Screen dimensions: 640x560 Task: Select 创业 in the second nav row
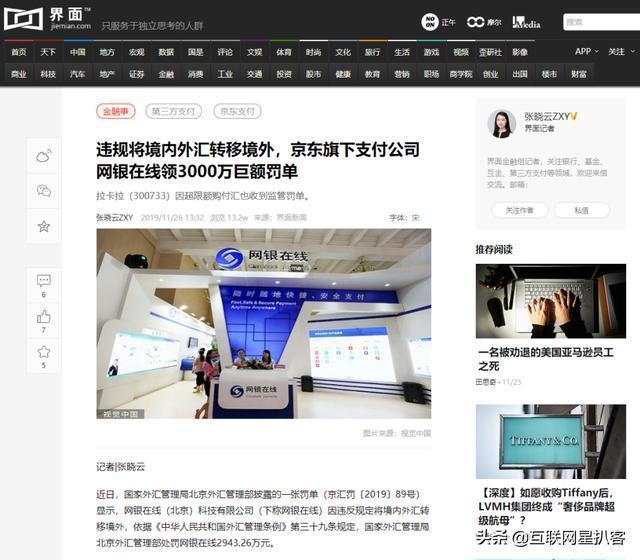pyautogui.click(x=490, y=74)
